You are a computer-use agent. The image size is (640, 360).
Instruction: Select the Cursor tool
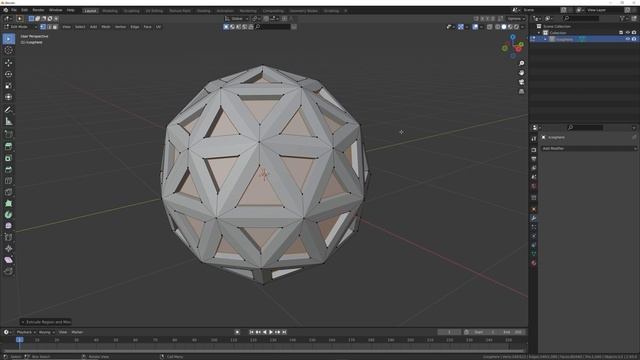[x=9, y=50]
